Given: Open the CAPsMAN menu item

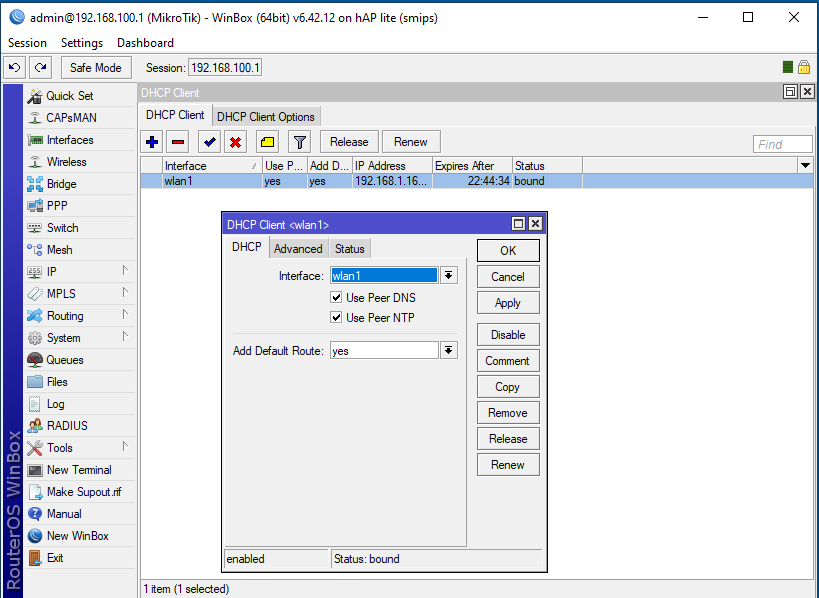Looking at the screenshot, I should 80,118.
